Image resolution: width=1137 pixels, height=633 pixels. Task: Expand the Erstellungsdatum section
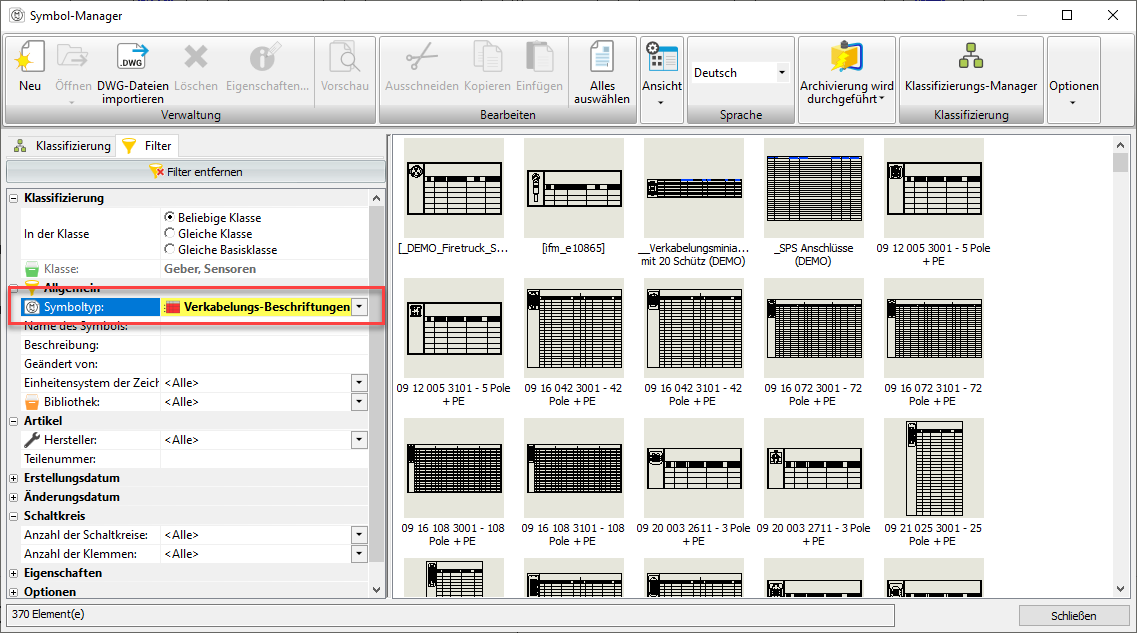tap(14, 478)
